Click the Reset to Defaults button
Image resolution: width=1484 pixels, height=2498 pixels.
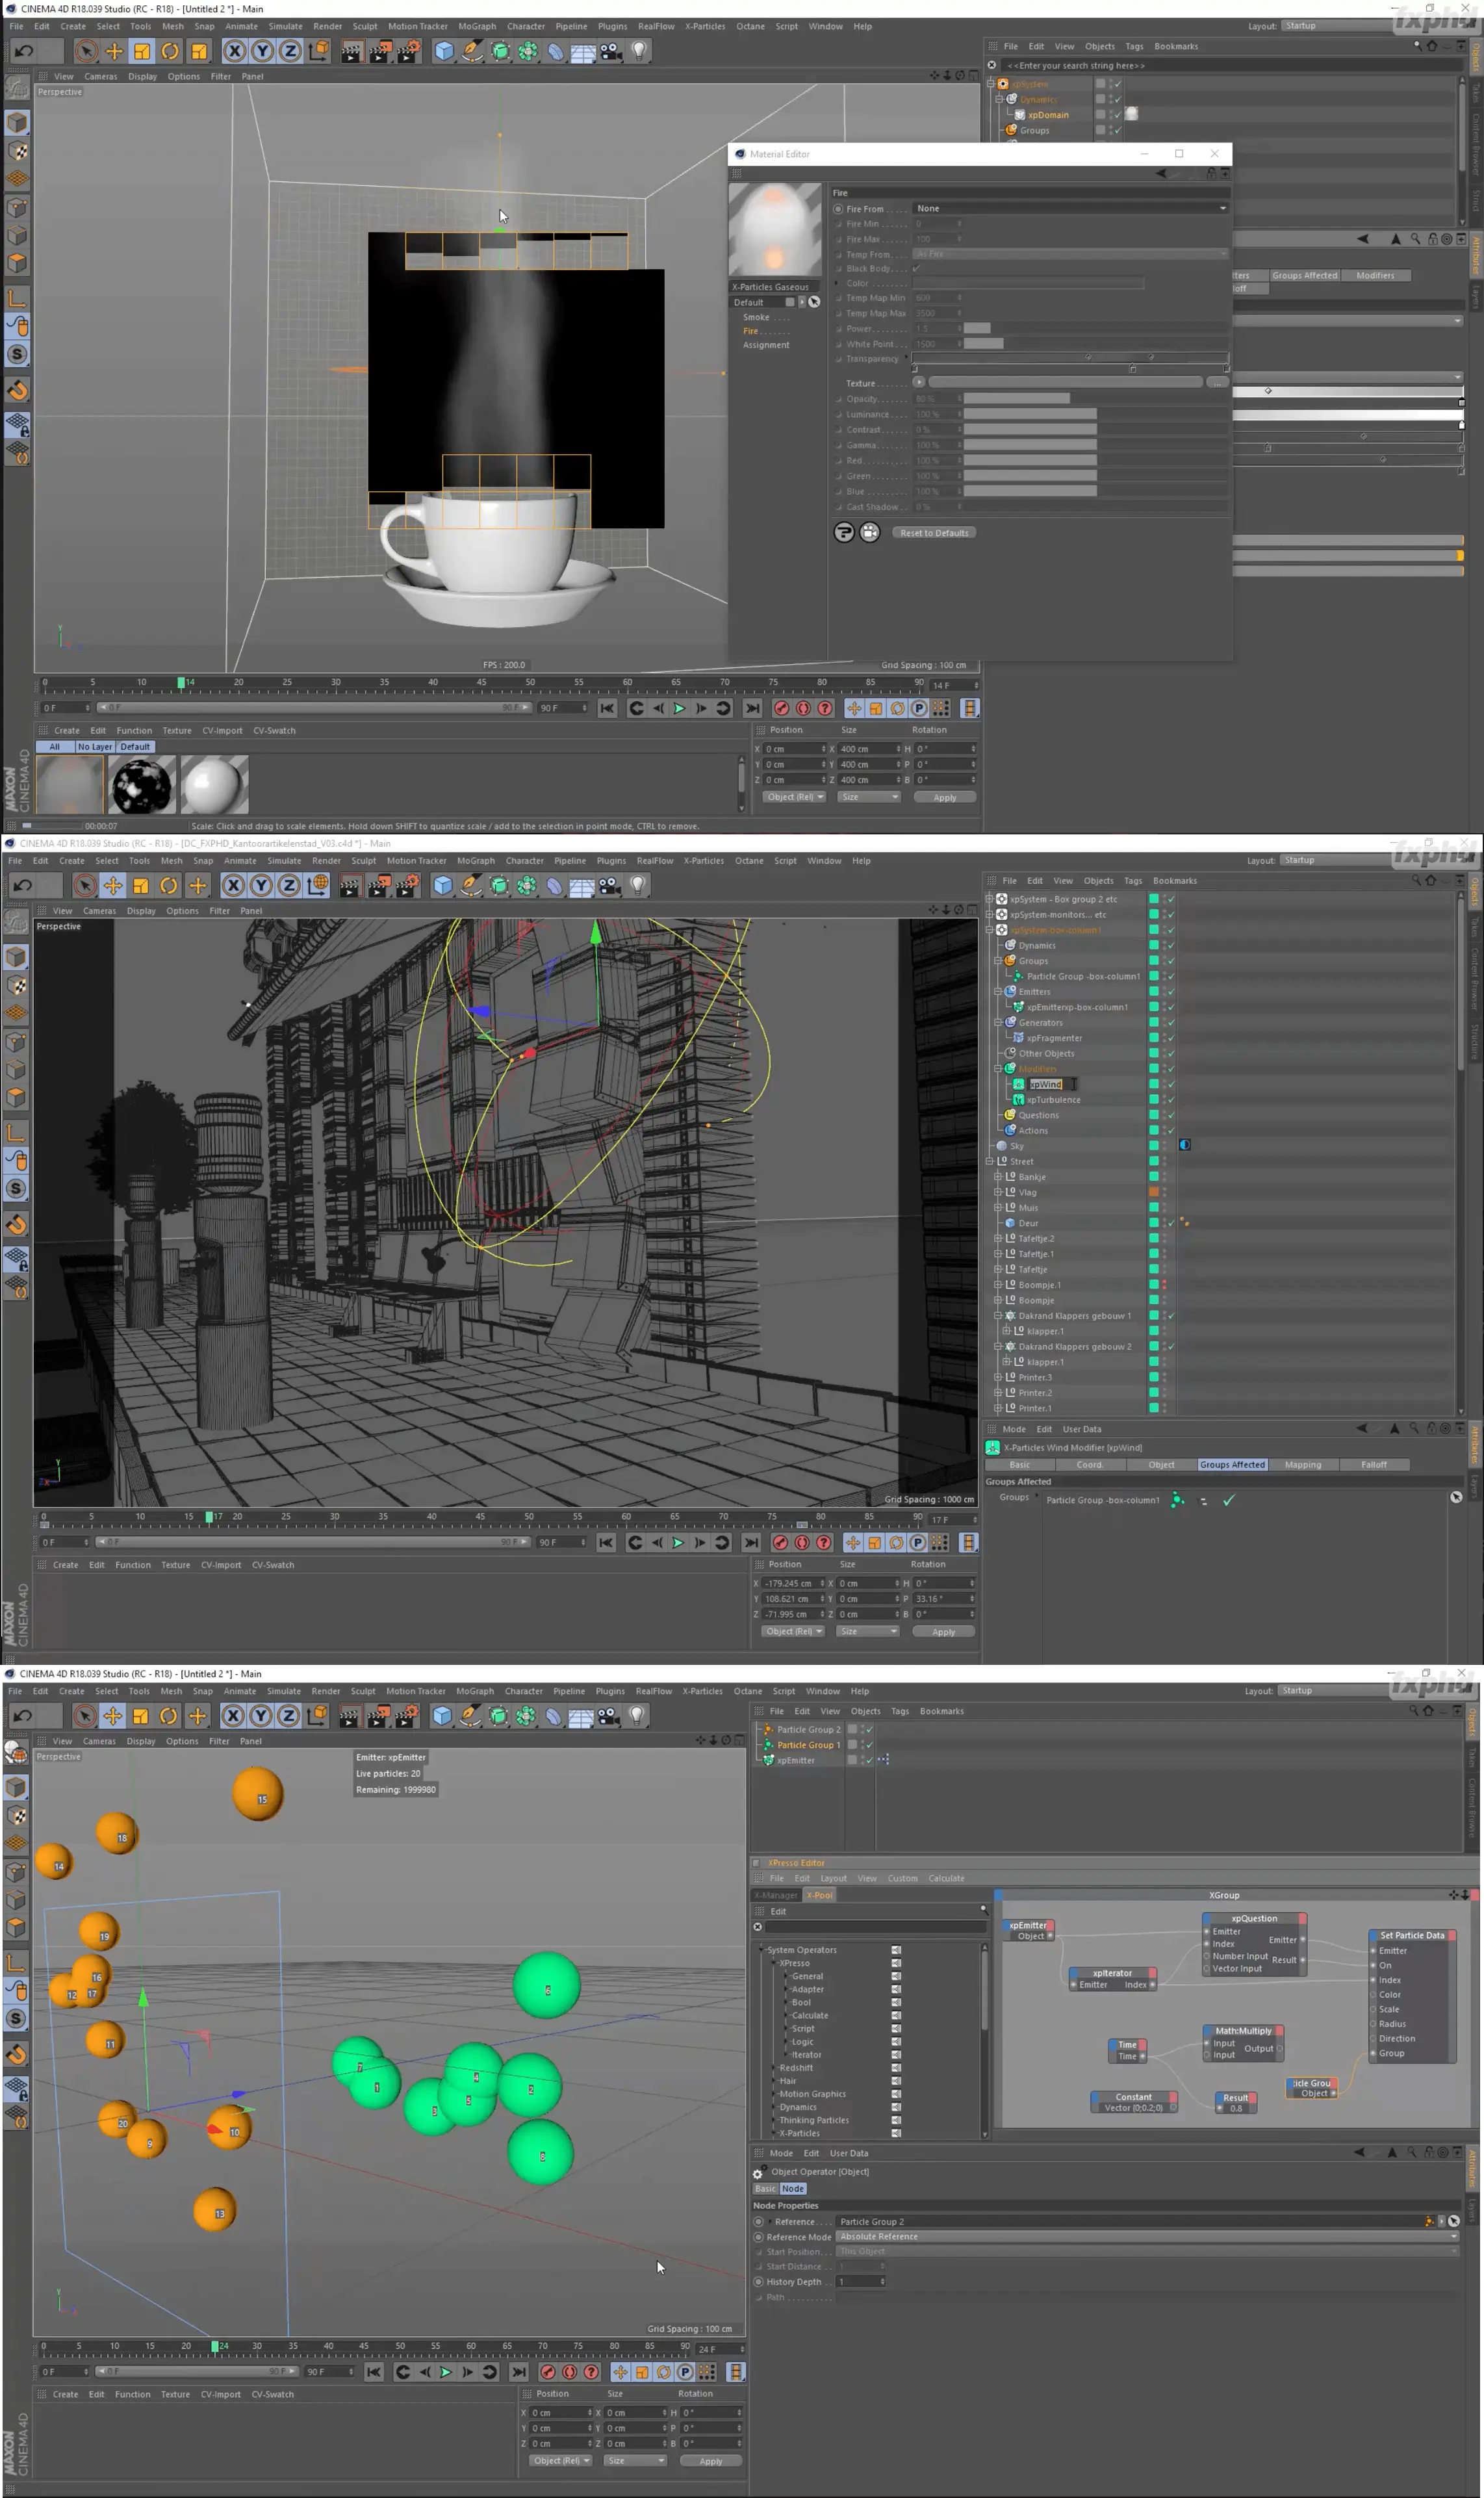click(x=934, y=533)
